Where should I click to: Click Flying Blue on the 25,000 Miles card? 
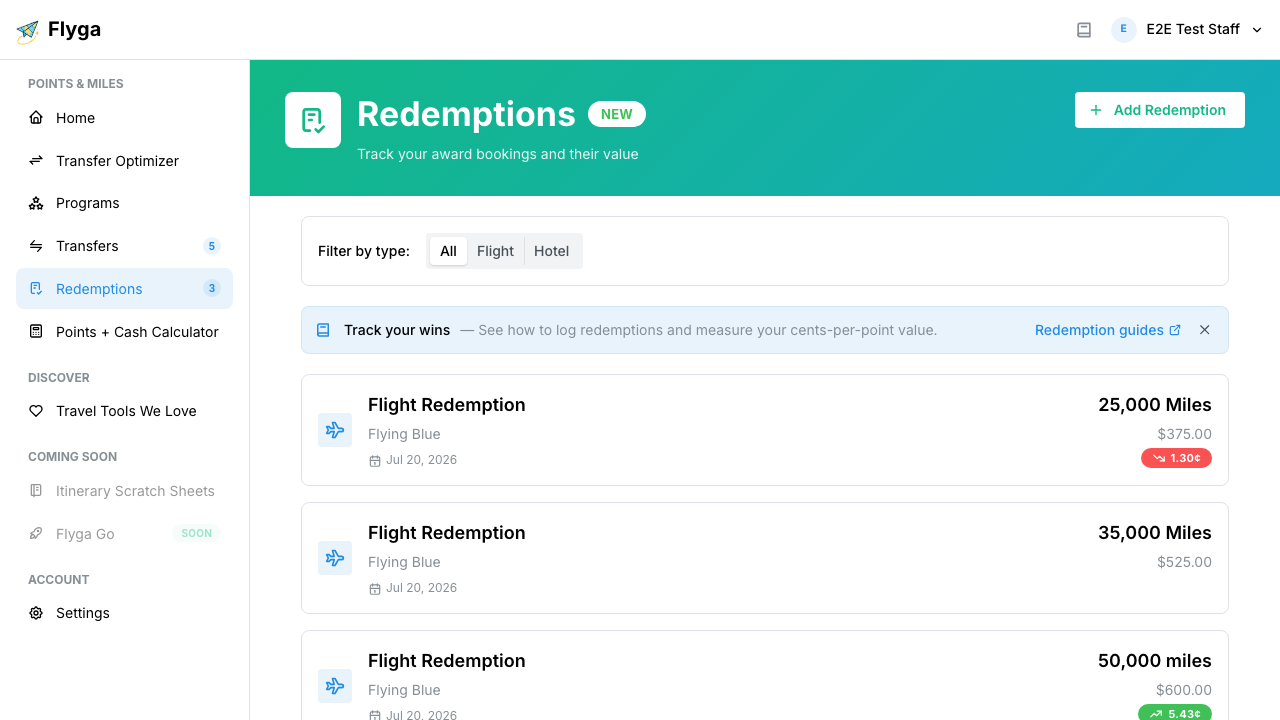click(x=404, y=434)
